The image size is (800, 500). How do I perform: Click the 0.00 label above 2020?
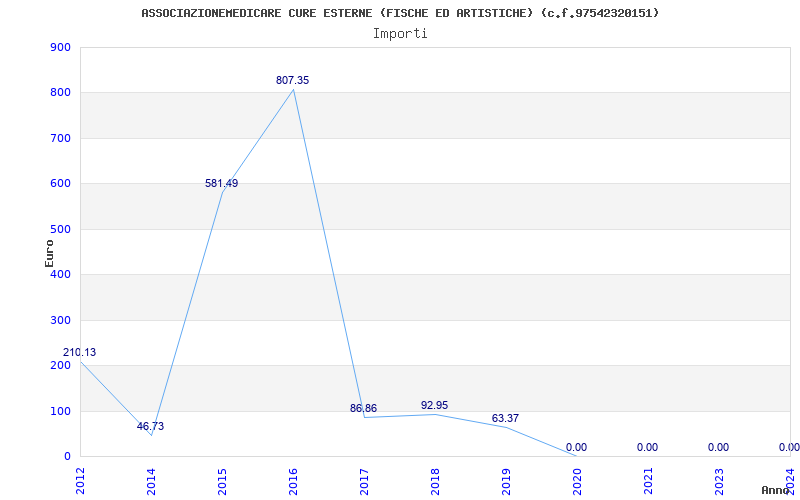577,447
